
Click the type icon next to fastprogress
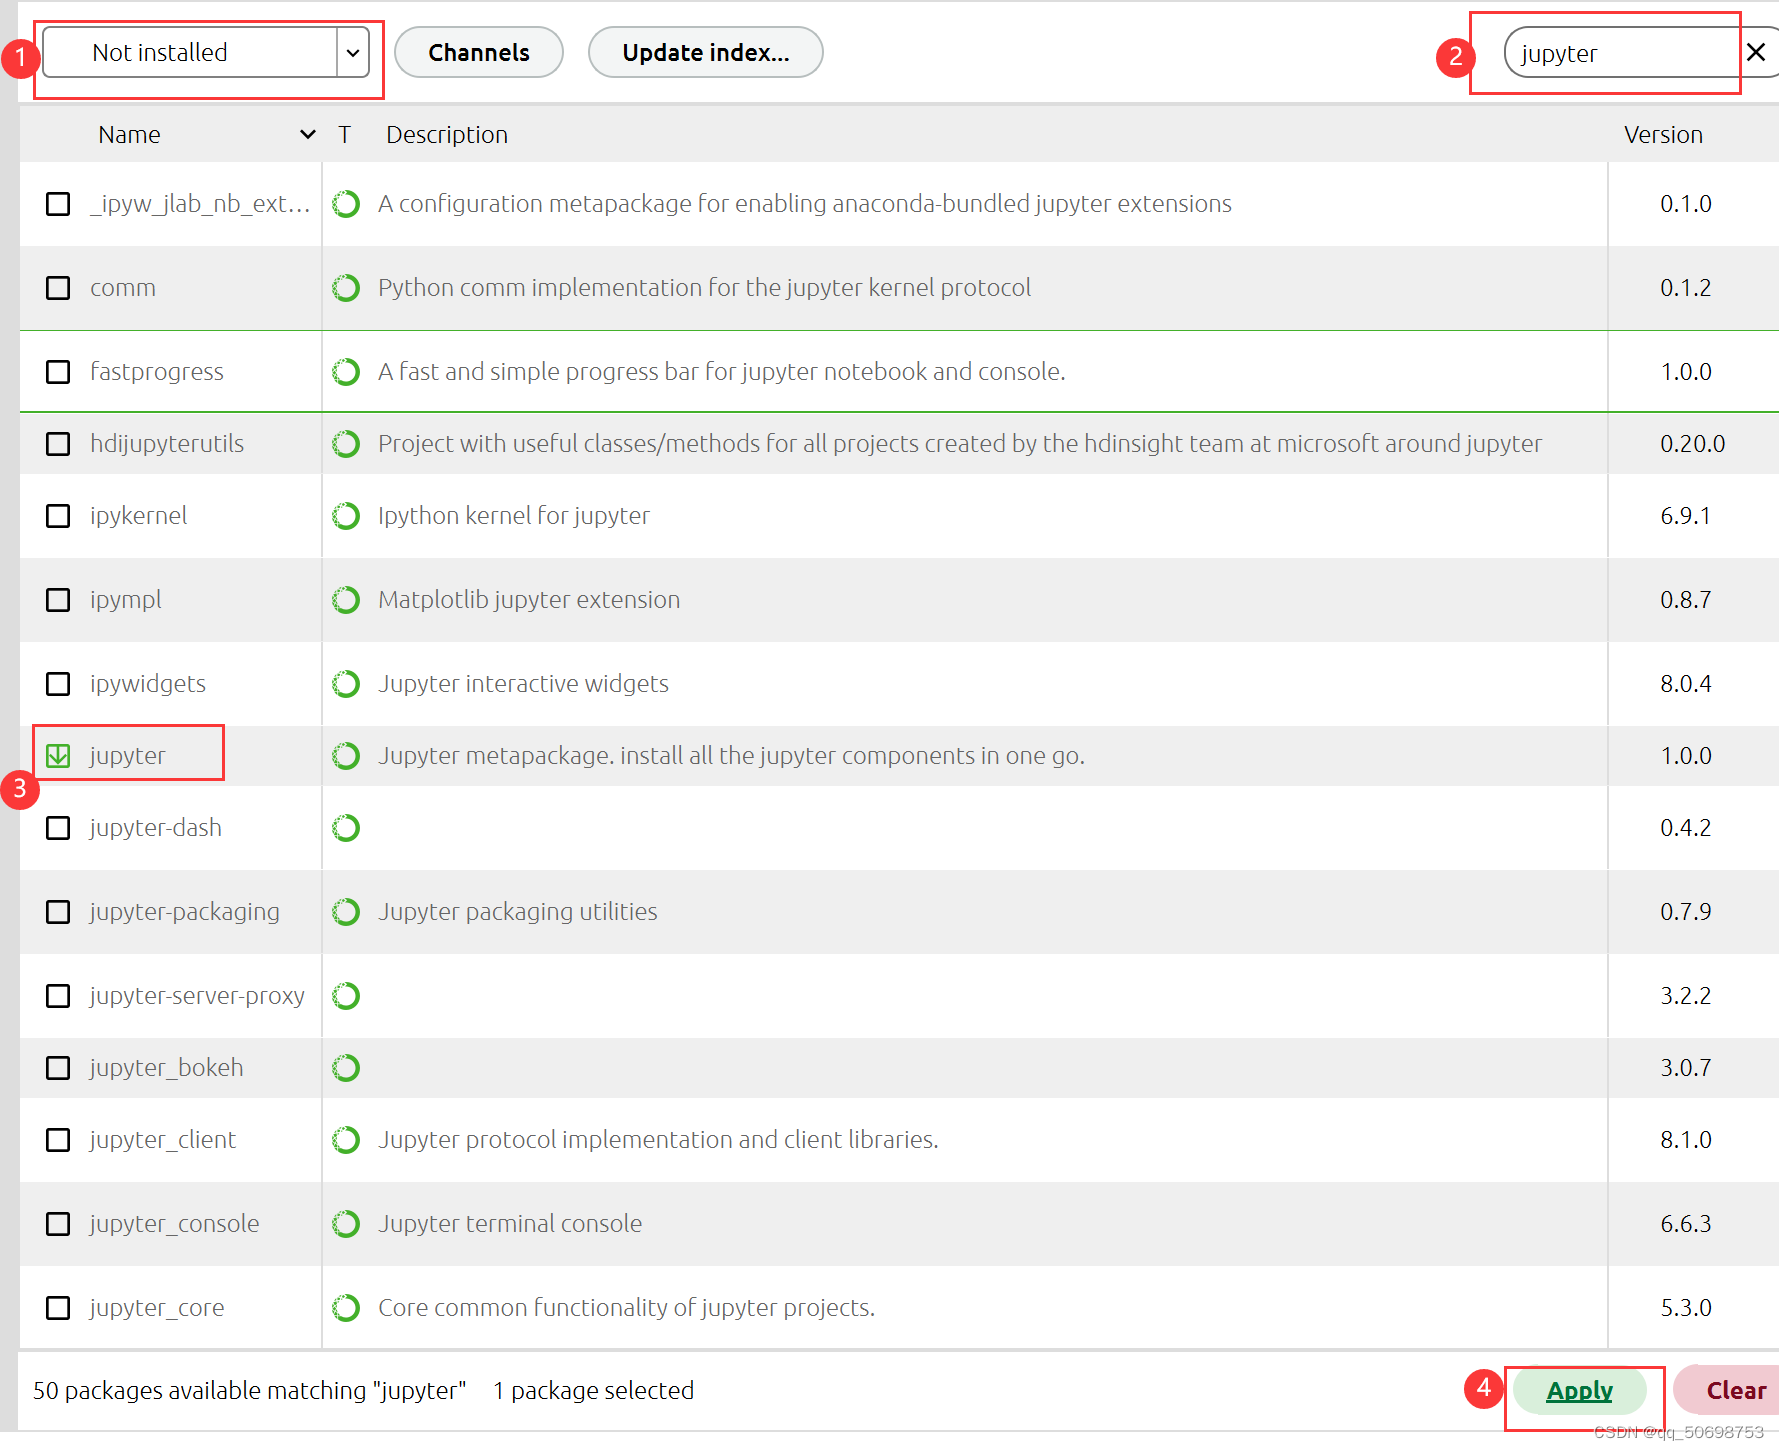pos(346,372)
